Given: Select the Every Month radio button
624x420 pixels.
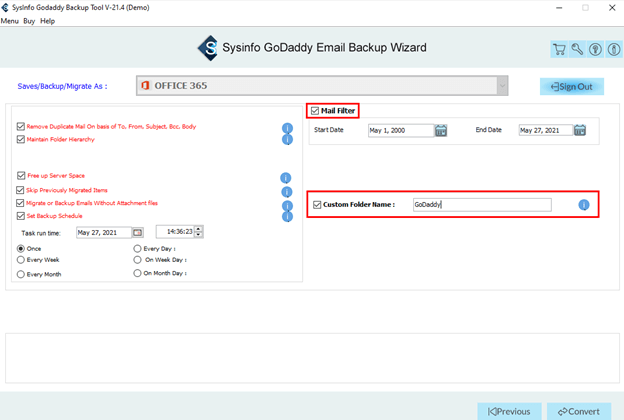Looking at the screenshot, I should click(21, 274).
